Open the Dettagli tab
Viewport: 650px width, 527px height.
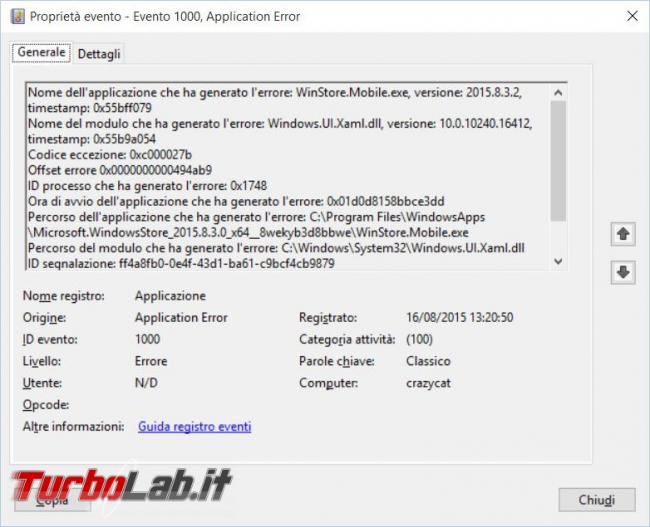tap(99, 54)
